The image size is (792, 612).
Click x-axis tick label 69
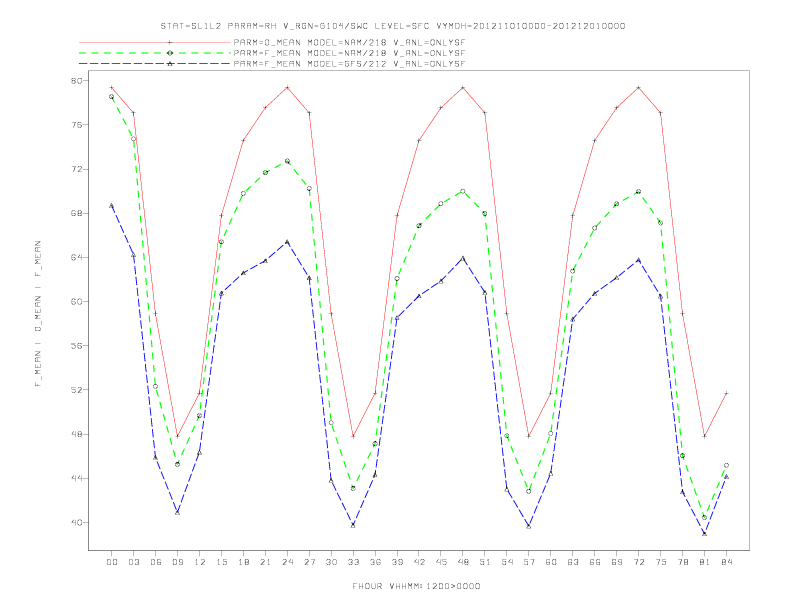(x=617, y=562)
